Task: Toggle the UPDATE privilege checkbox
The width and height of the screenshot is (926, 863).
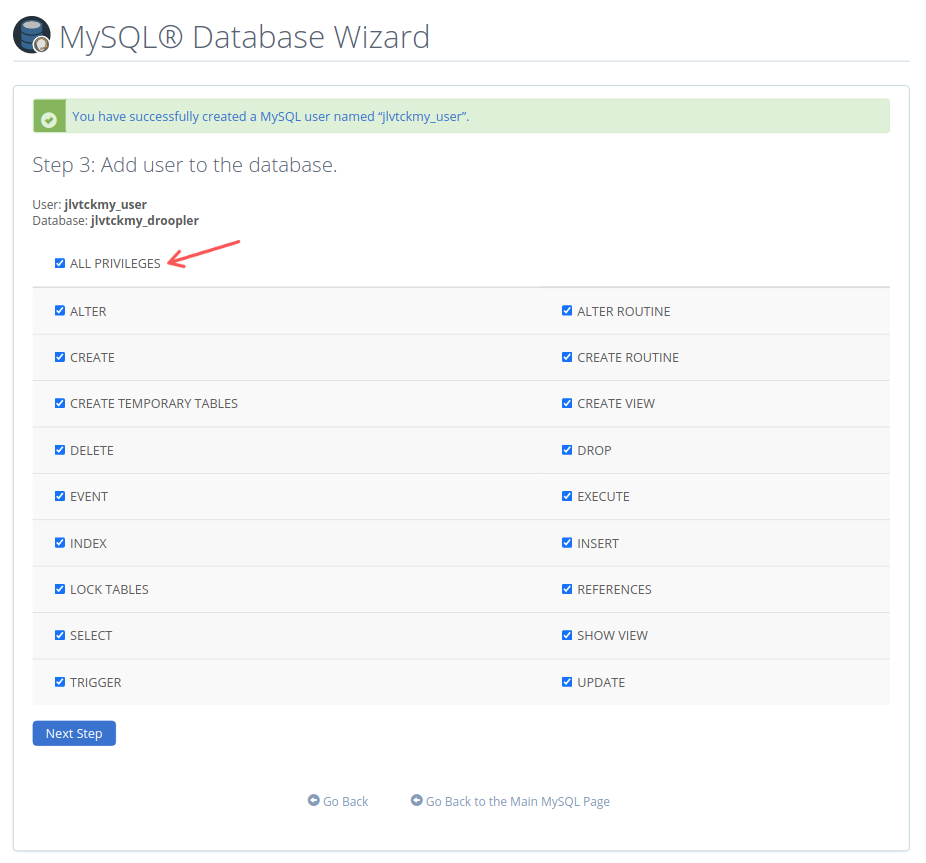Action: tap(567, 681)
